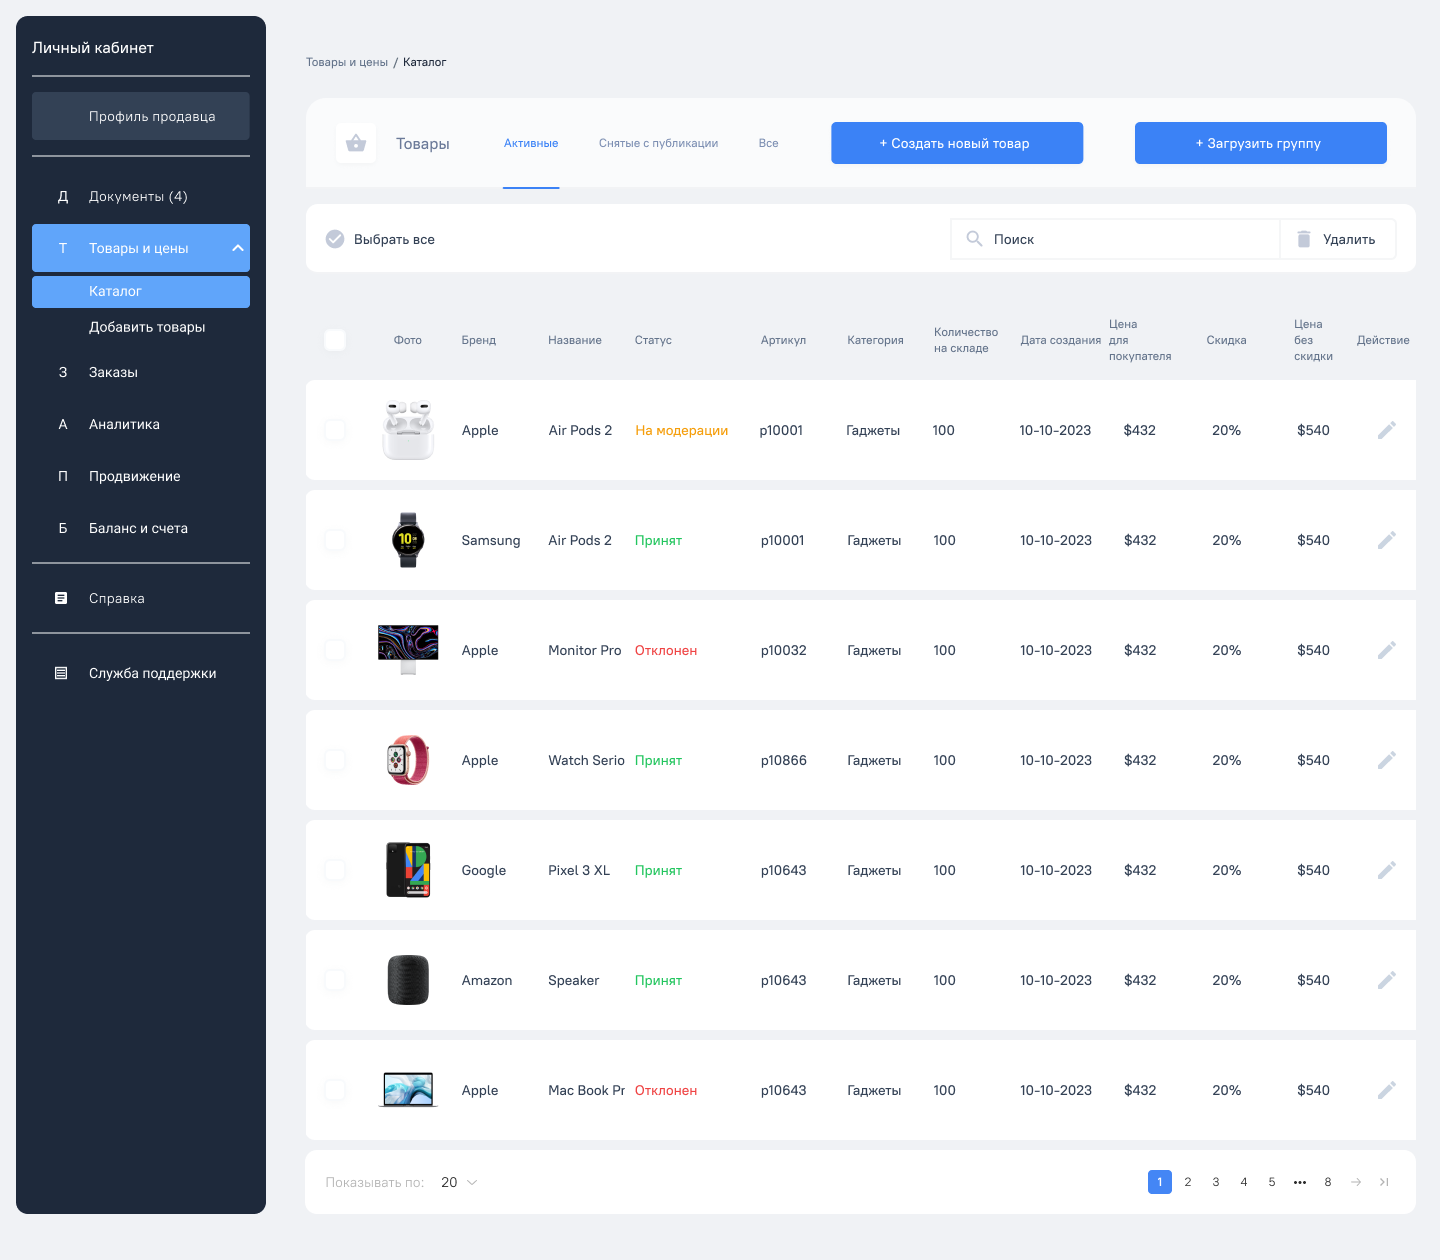Open the Аналитика sidebar menu item

coord(124,424)
